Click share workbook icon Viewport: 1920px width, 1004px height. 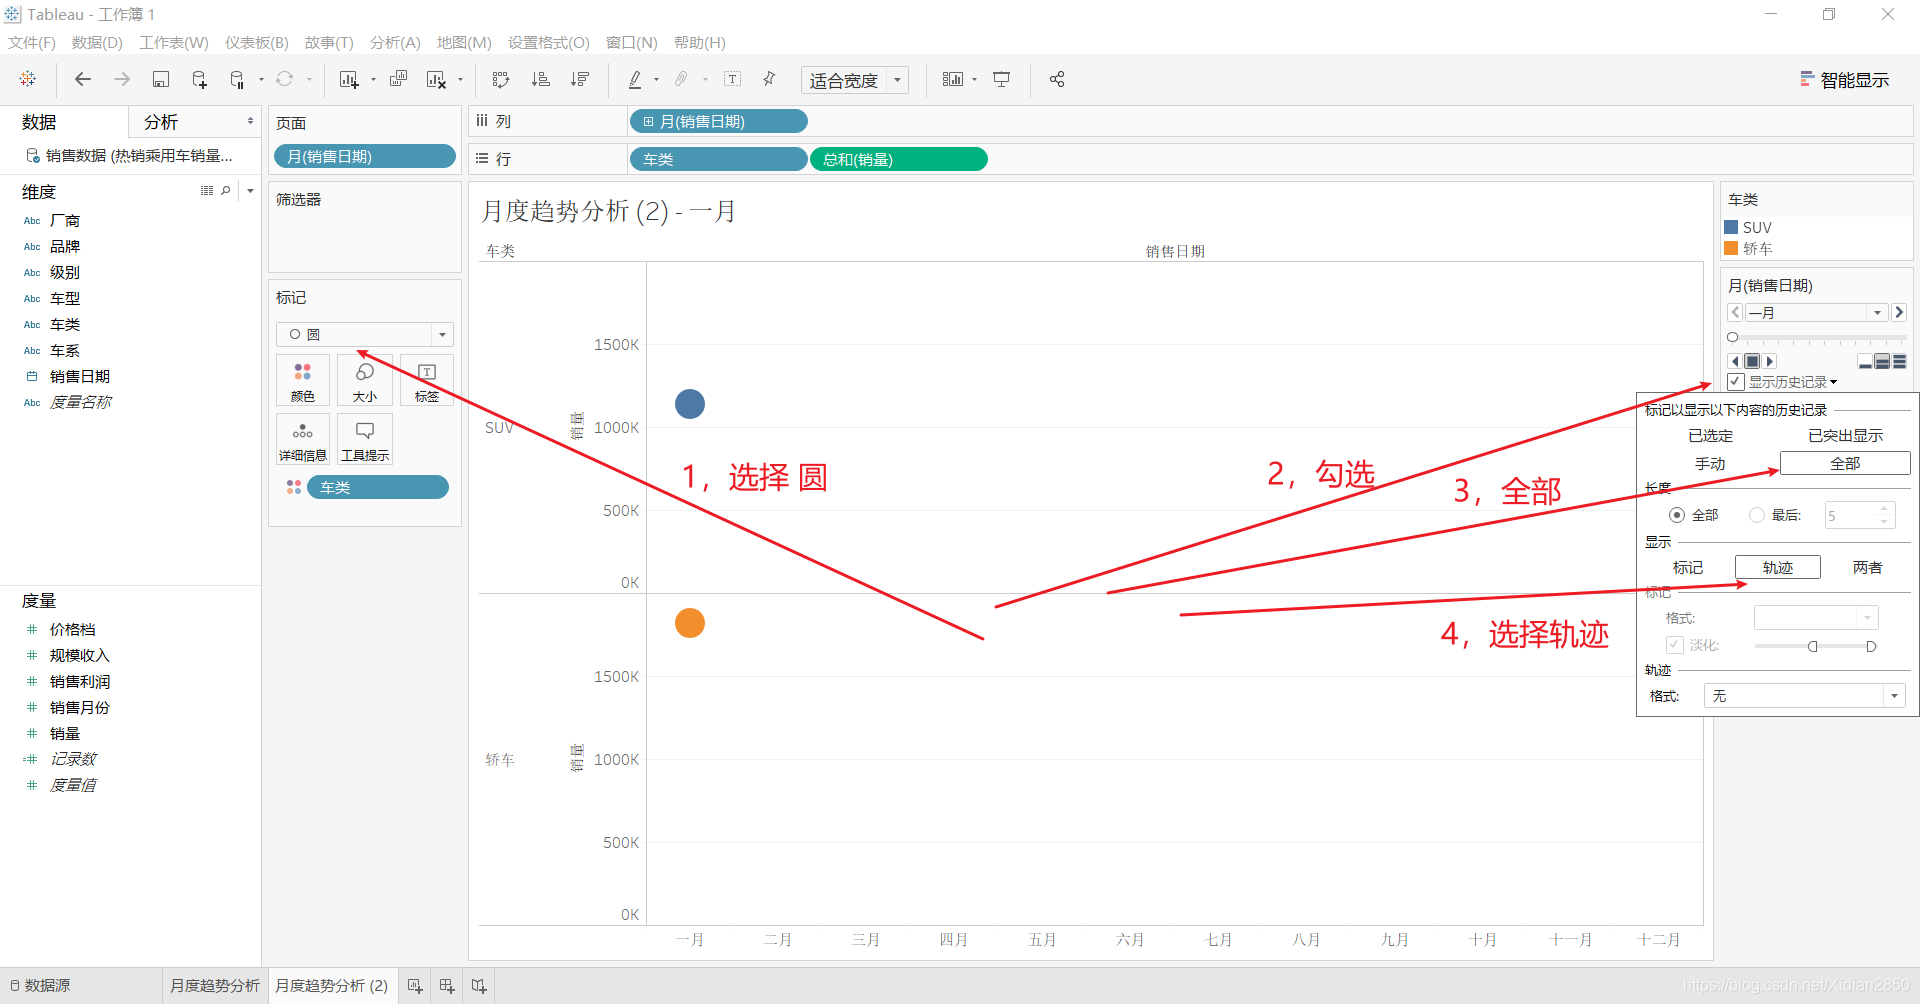[1057, 79]
